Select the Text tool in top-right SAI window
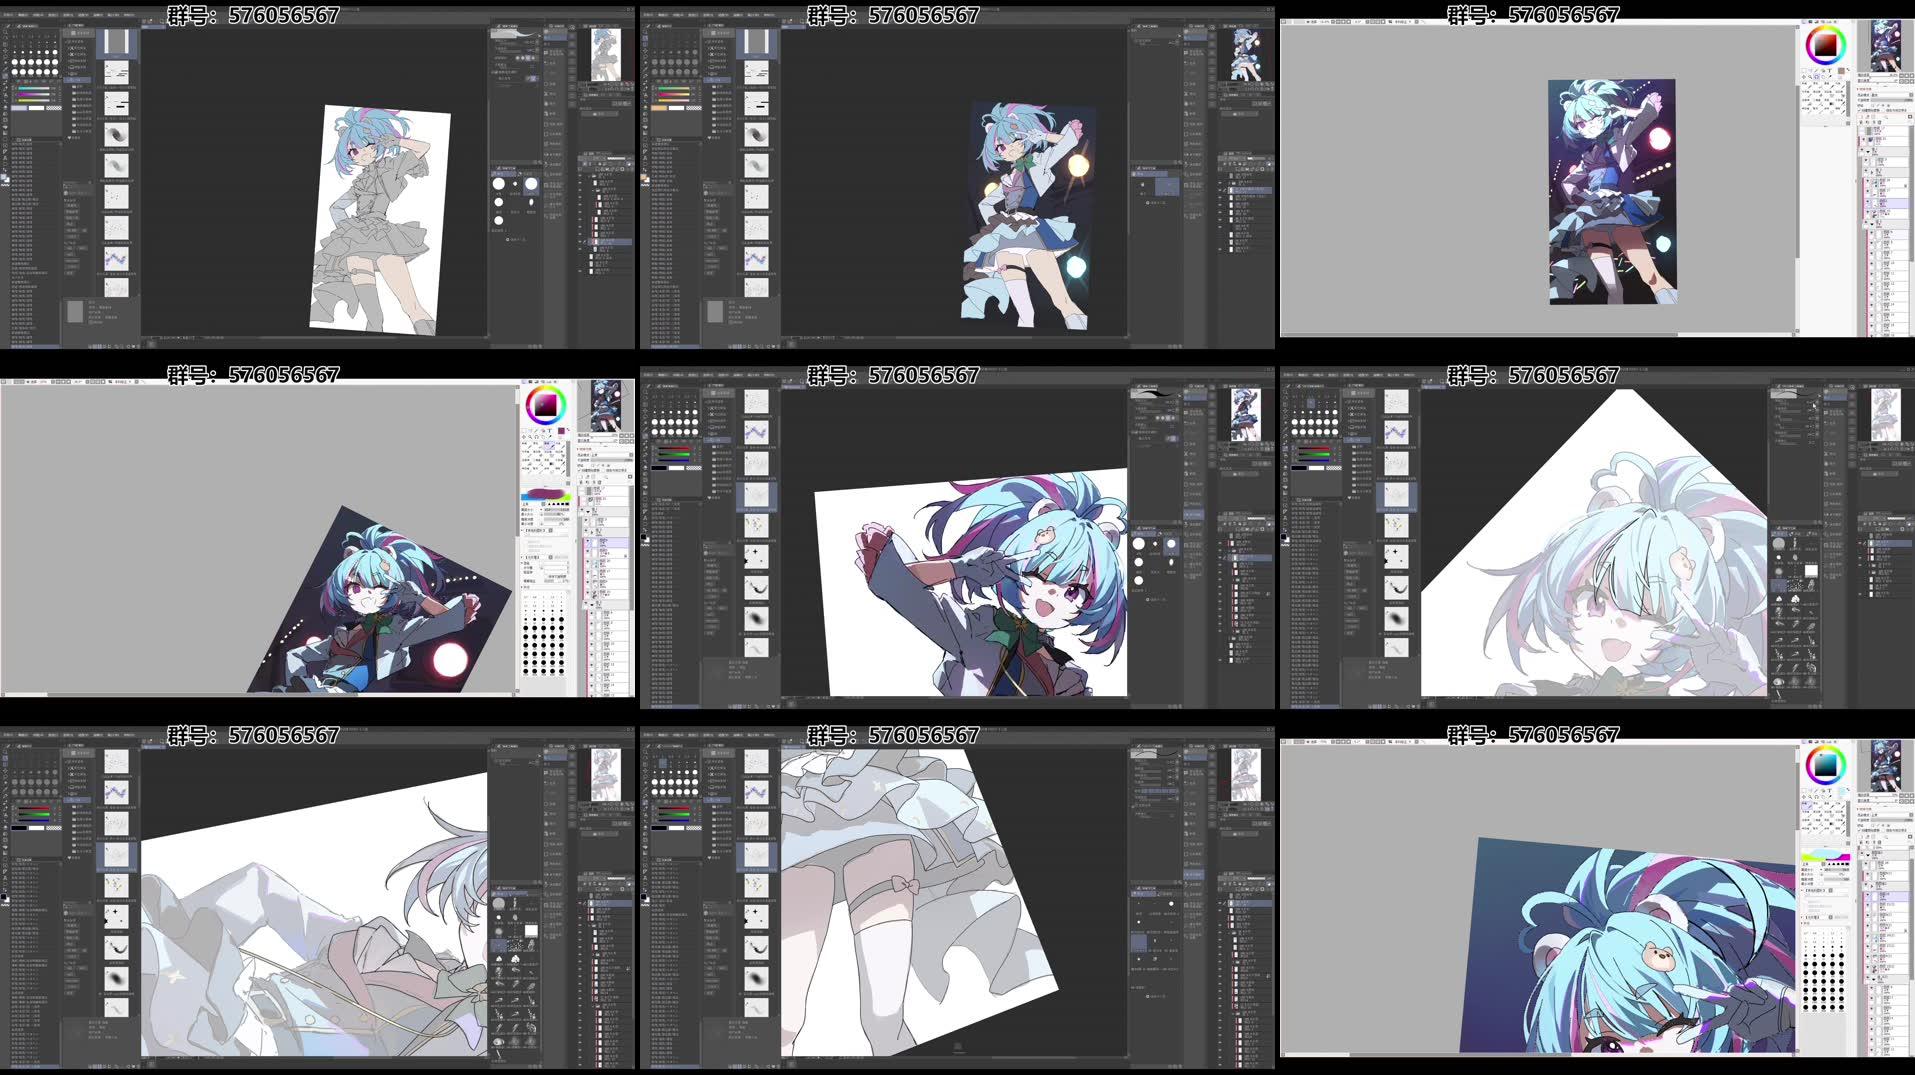 point(1830,71)
